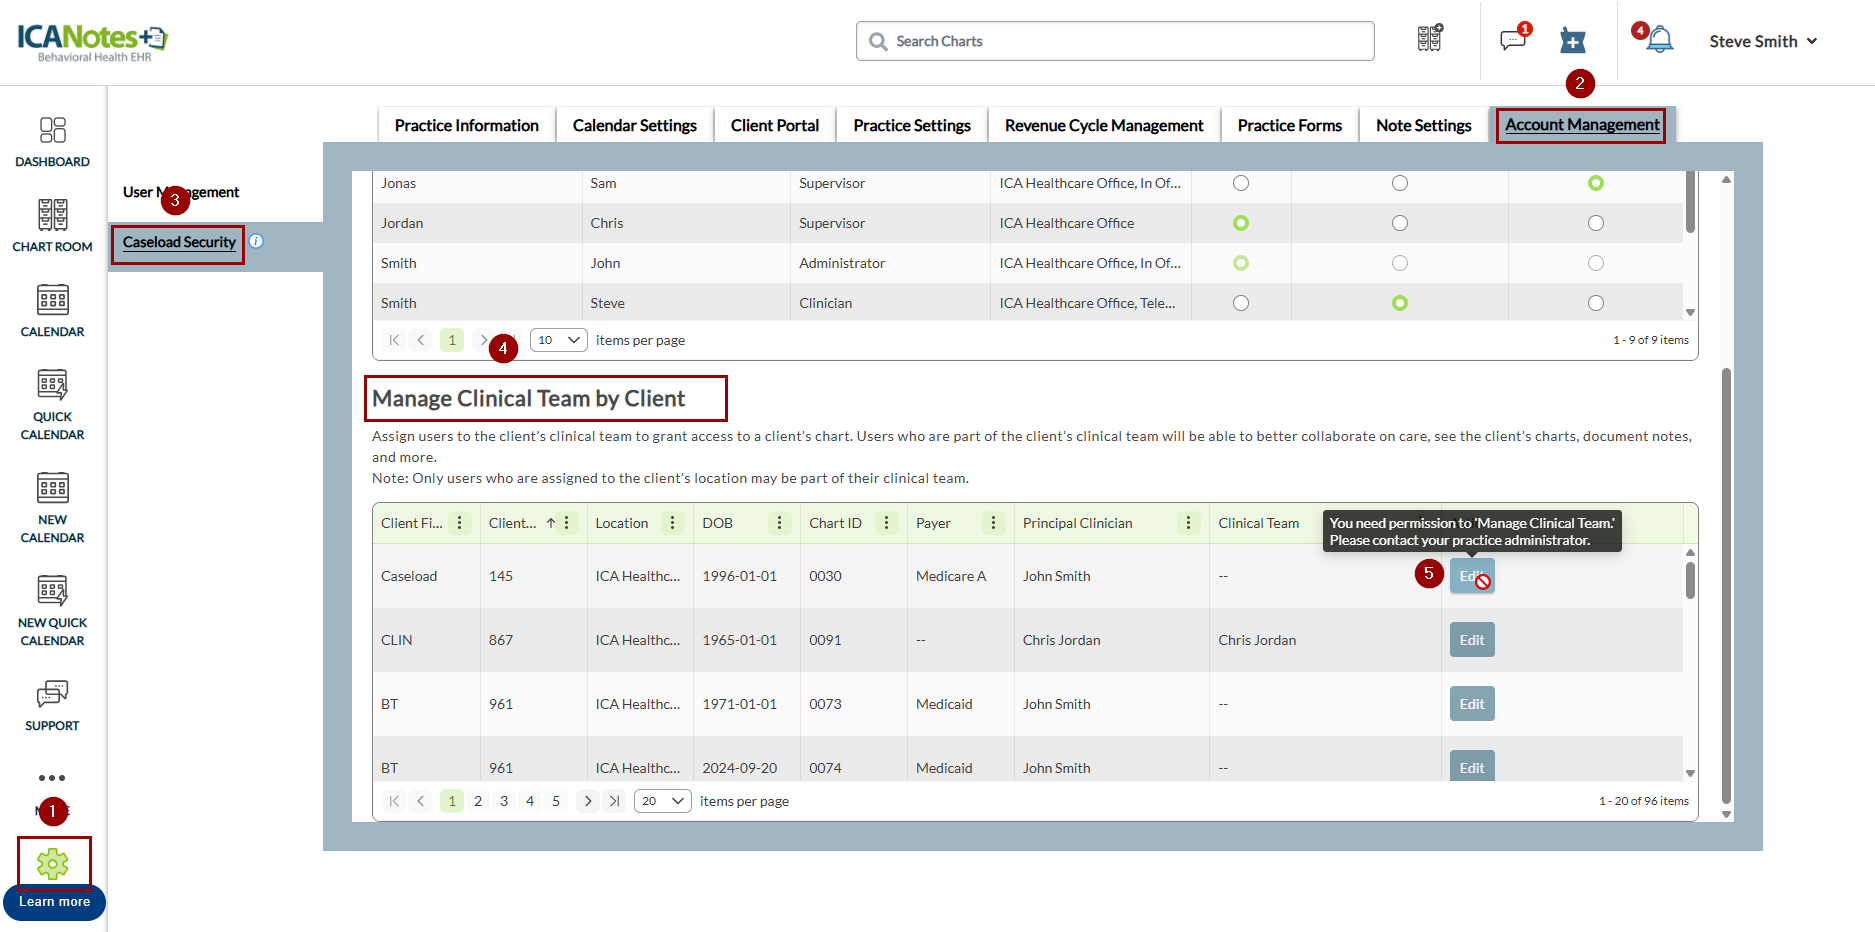Screen dimensions: 1875x932
Task: Click the Learn more button
Action: [x=54, y=902]
